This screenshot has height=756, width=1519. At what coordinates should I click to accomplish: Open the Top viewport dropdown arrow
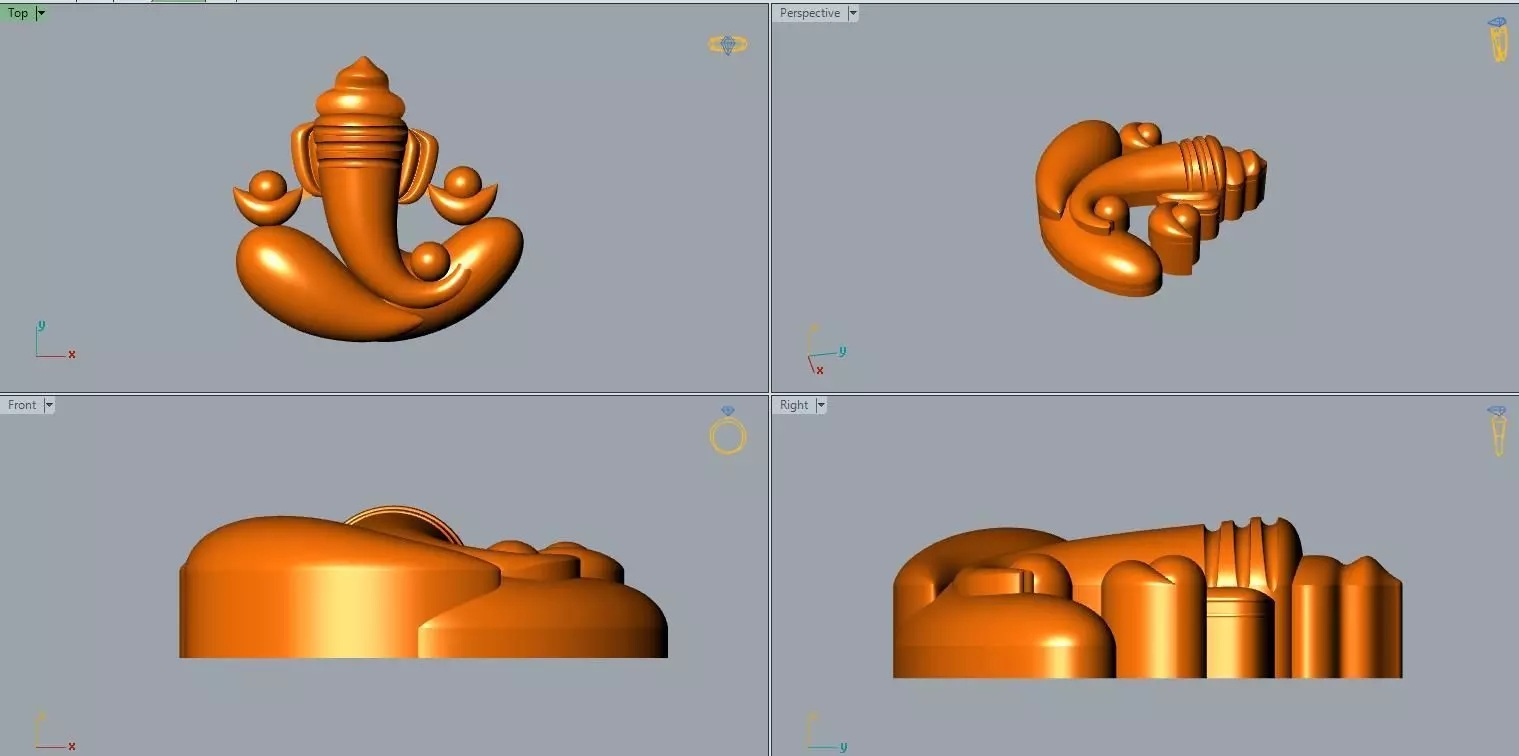[41, 13]
